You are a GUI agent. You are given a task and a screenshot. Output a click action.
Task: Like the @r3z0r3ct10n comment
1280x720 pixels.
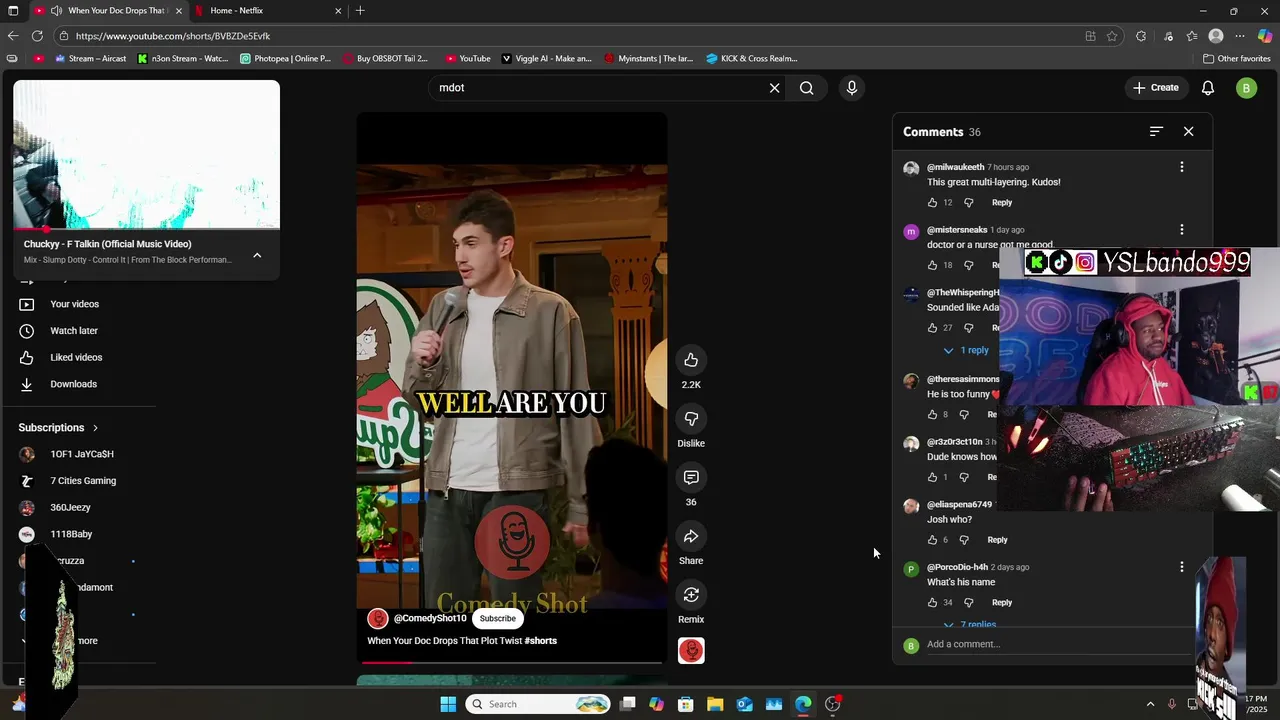pos(932,477)
